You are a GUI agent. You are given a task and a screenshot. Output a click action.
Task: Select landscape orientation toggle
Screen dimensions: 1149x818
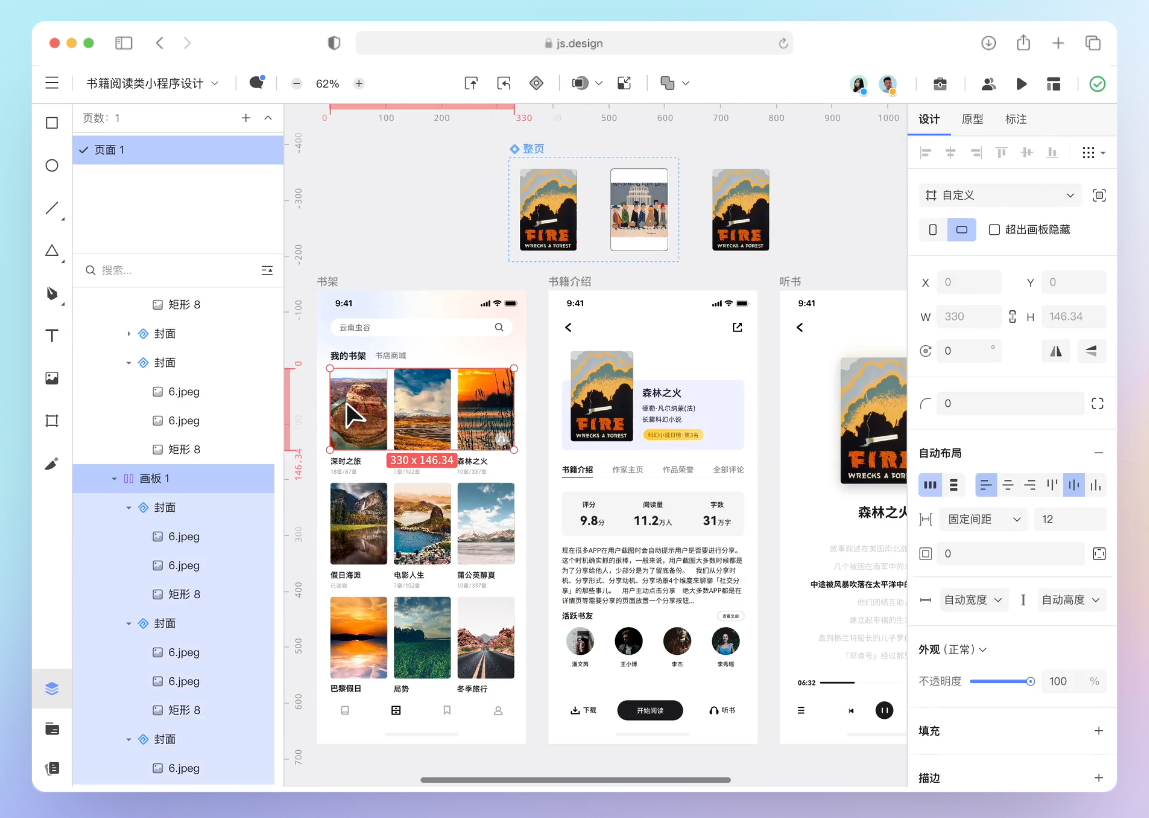961,229
